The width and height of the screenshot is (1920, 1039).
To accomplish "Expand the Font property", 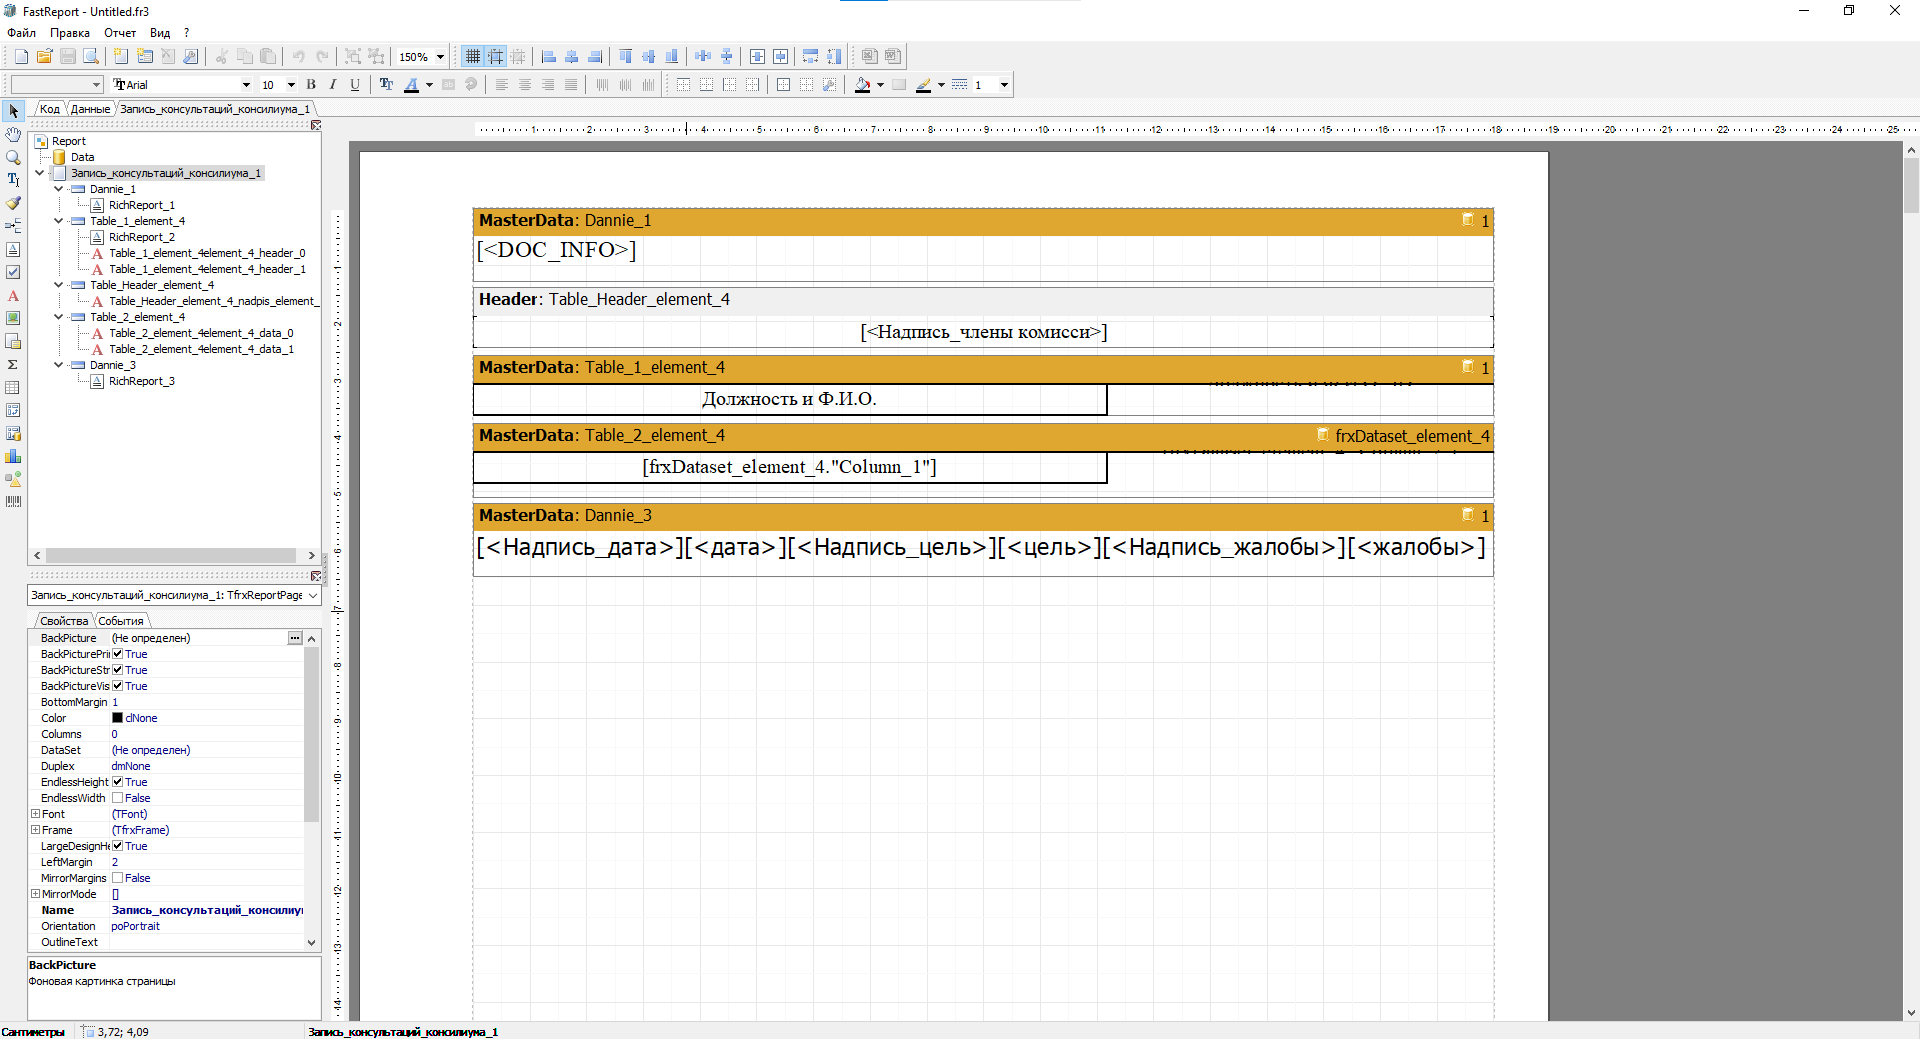I will coord(36,814).
